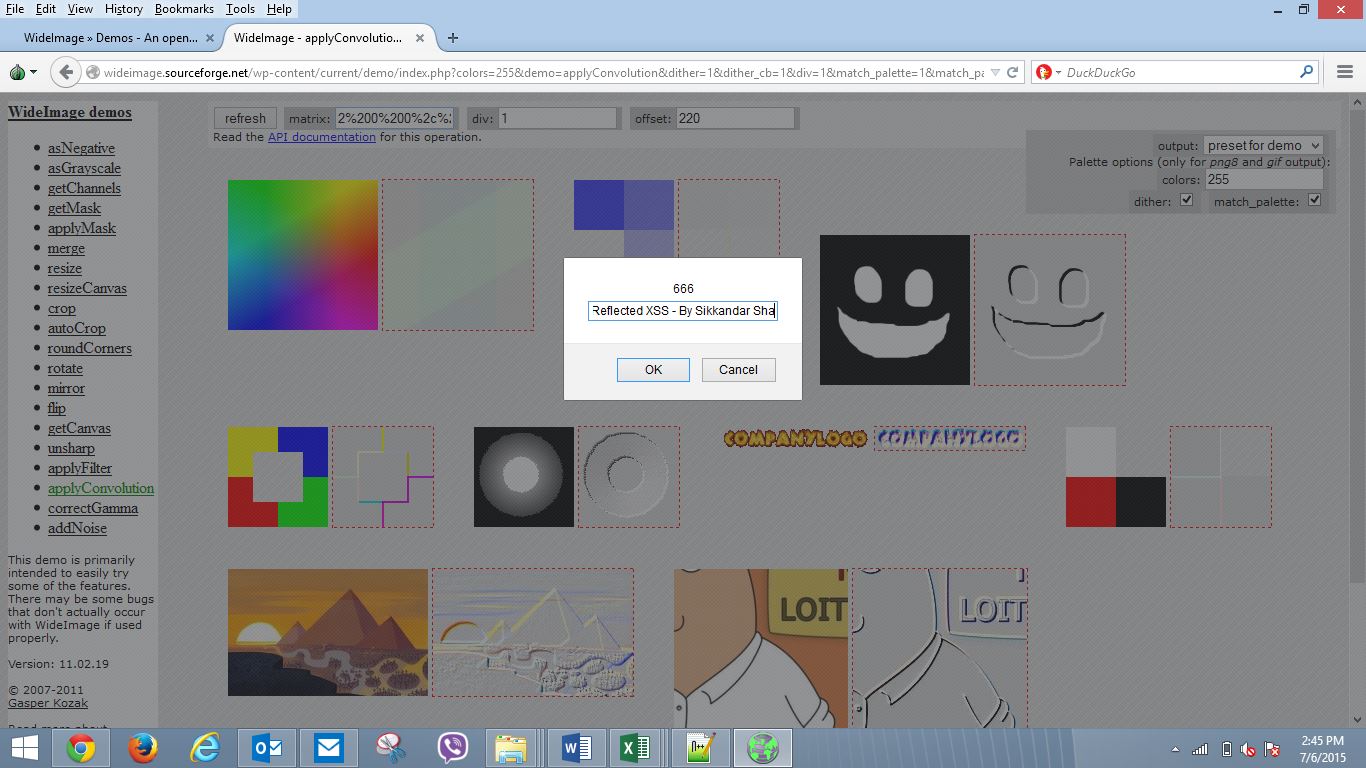Open a new tab with the plus button
This screenshot has width=1366, height=768.
[453, 38]
